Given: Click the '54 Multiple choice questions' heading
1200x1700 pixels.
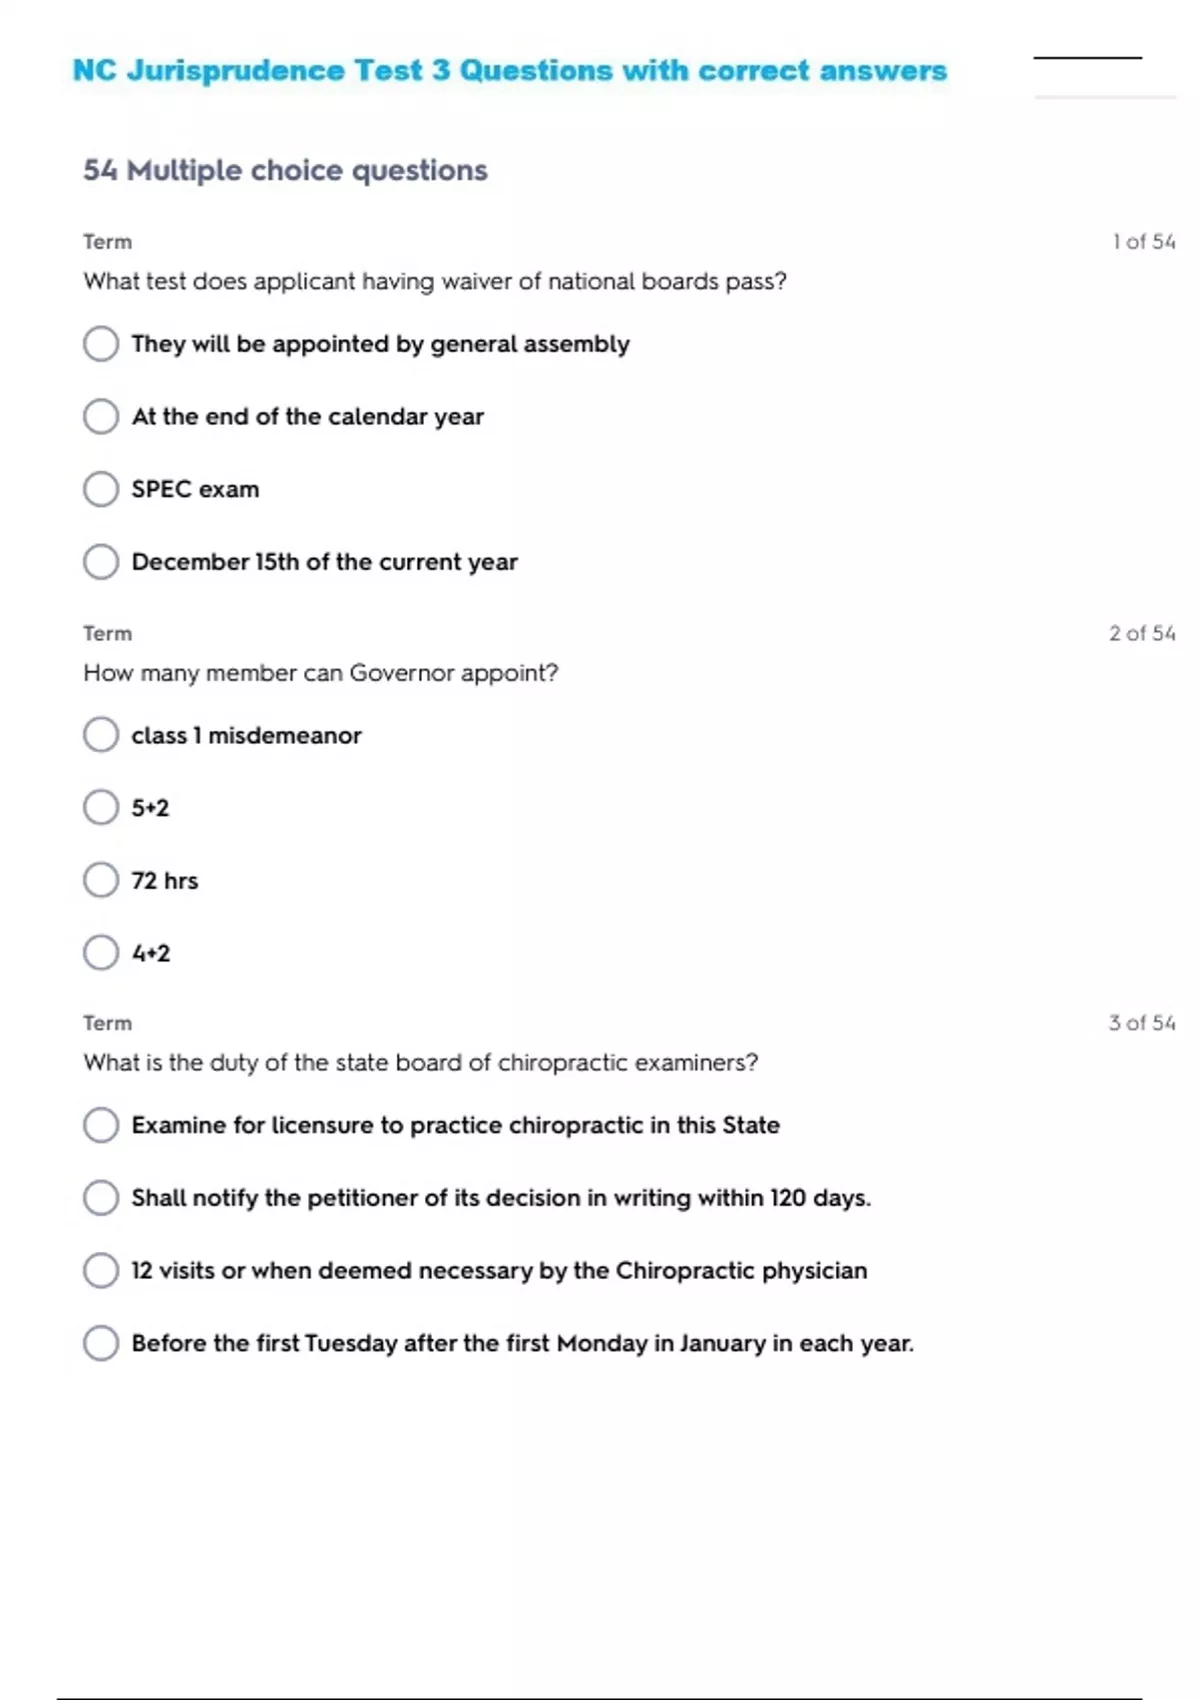Looking at the screenshot, I should (x=285, y=170).
